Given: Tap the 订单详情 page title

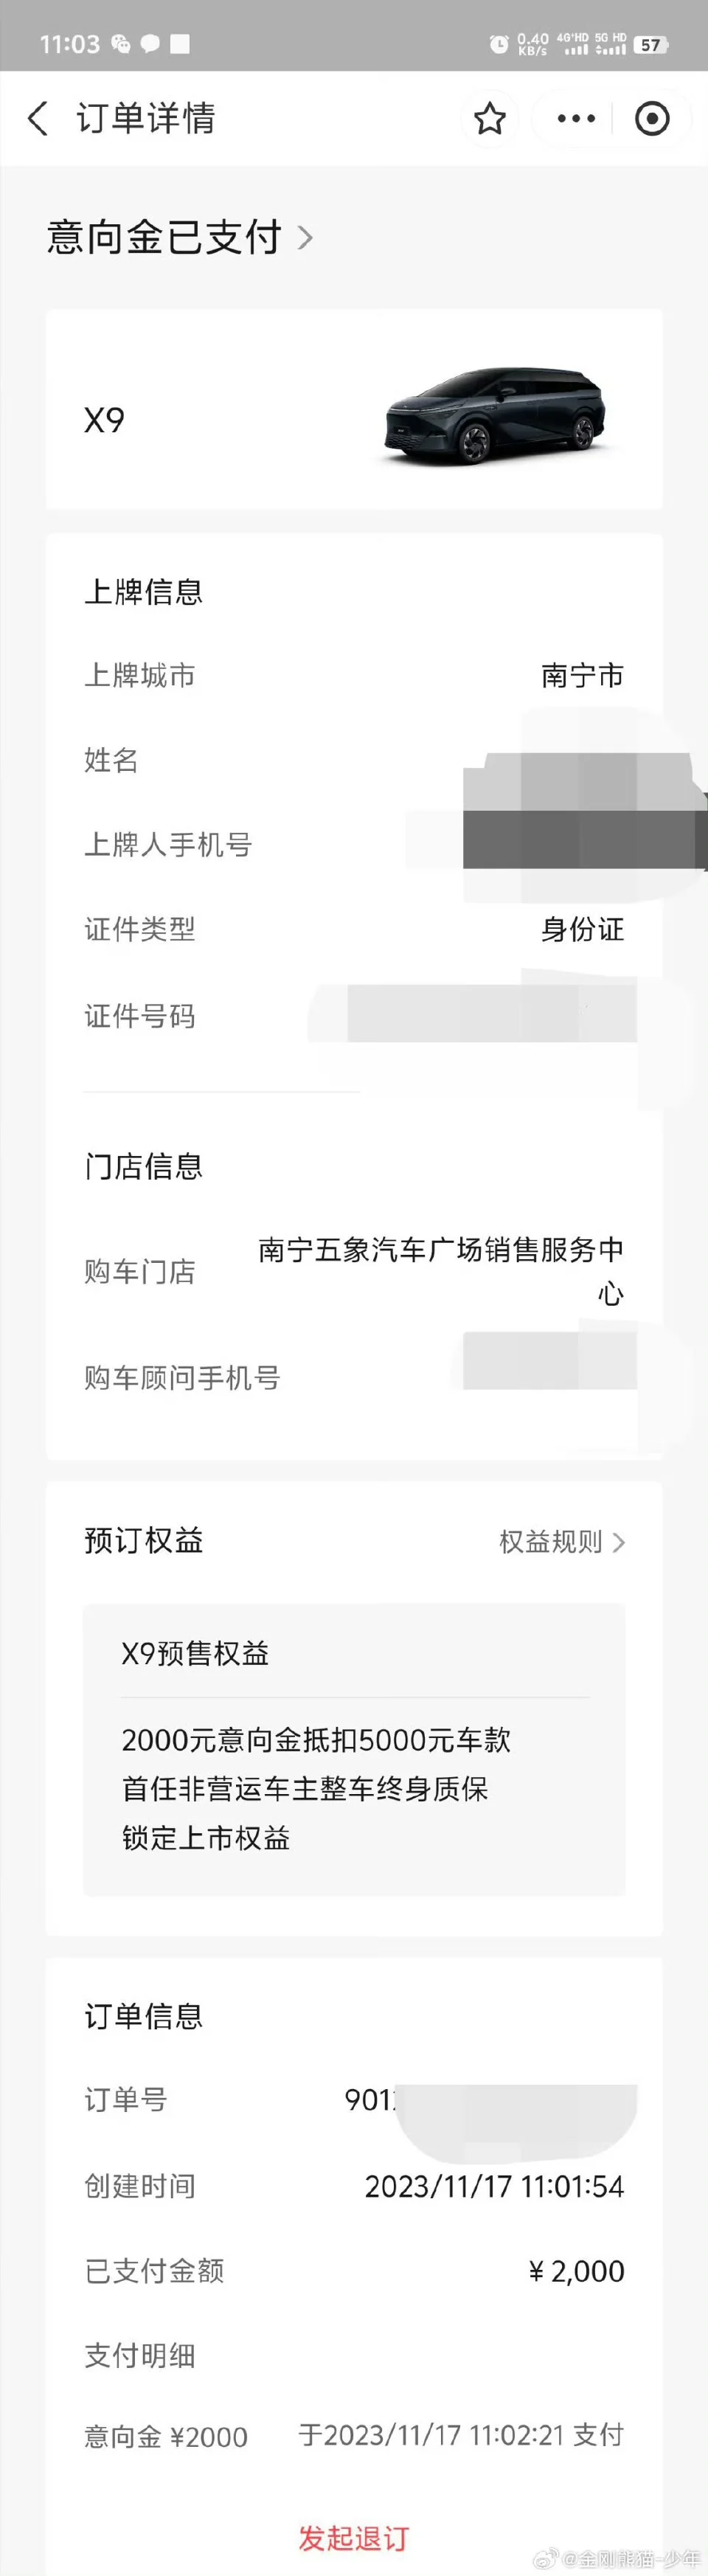Looking at the screenshot, I should 146,119.
